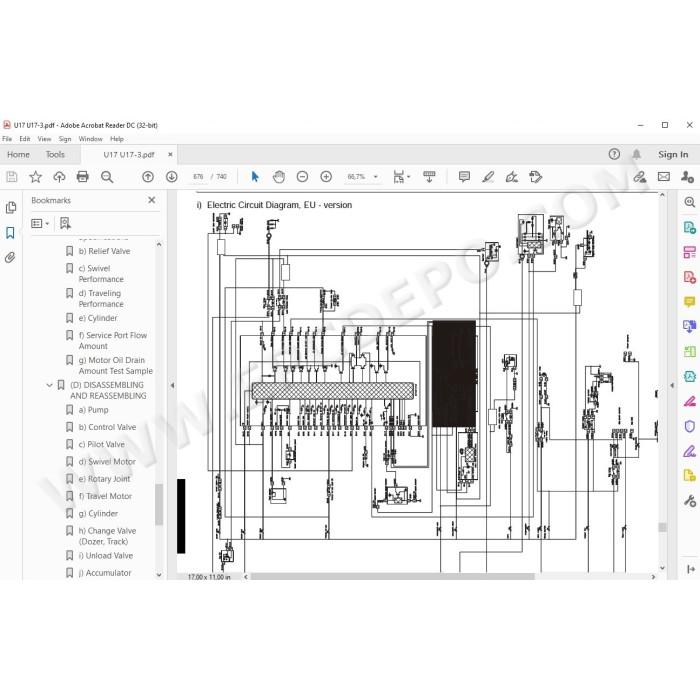The width and height of the screenshot is (700, 700).
Task: Click the page number input field
Action: click(x=198, y=177)
